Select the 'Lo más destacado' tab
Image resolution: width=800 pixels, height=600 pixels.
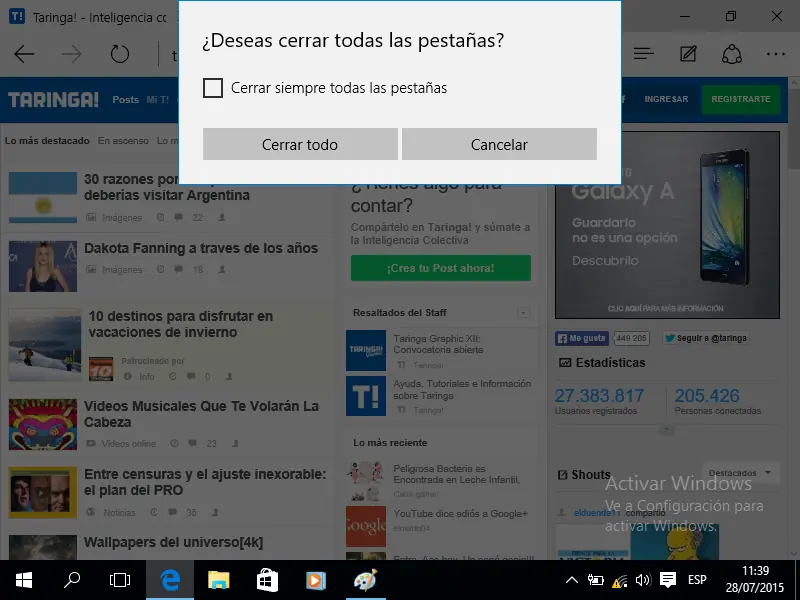(47, 140)
